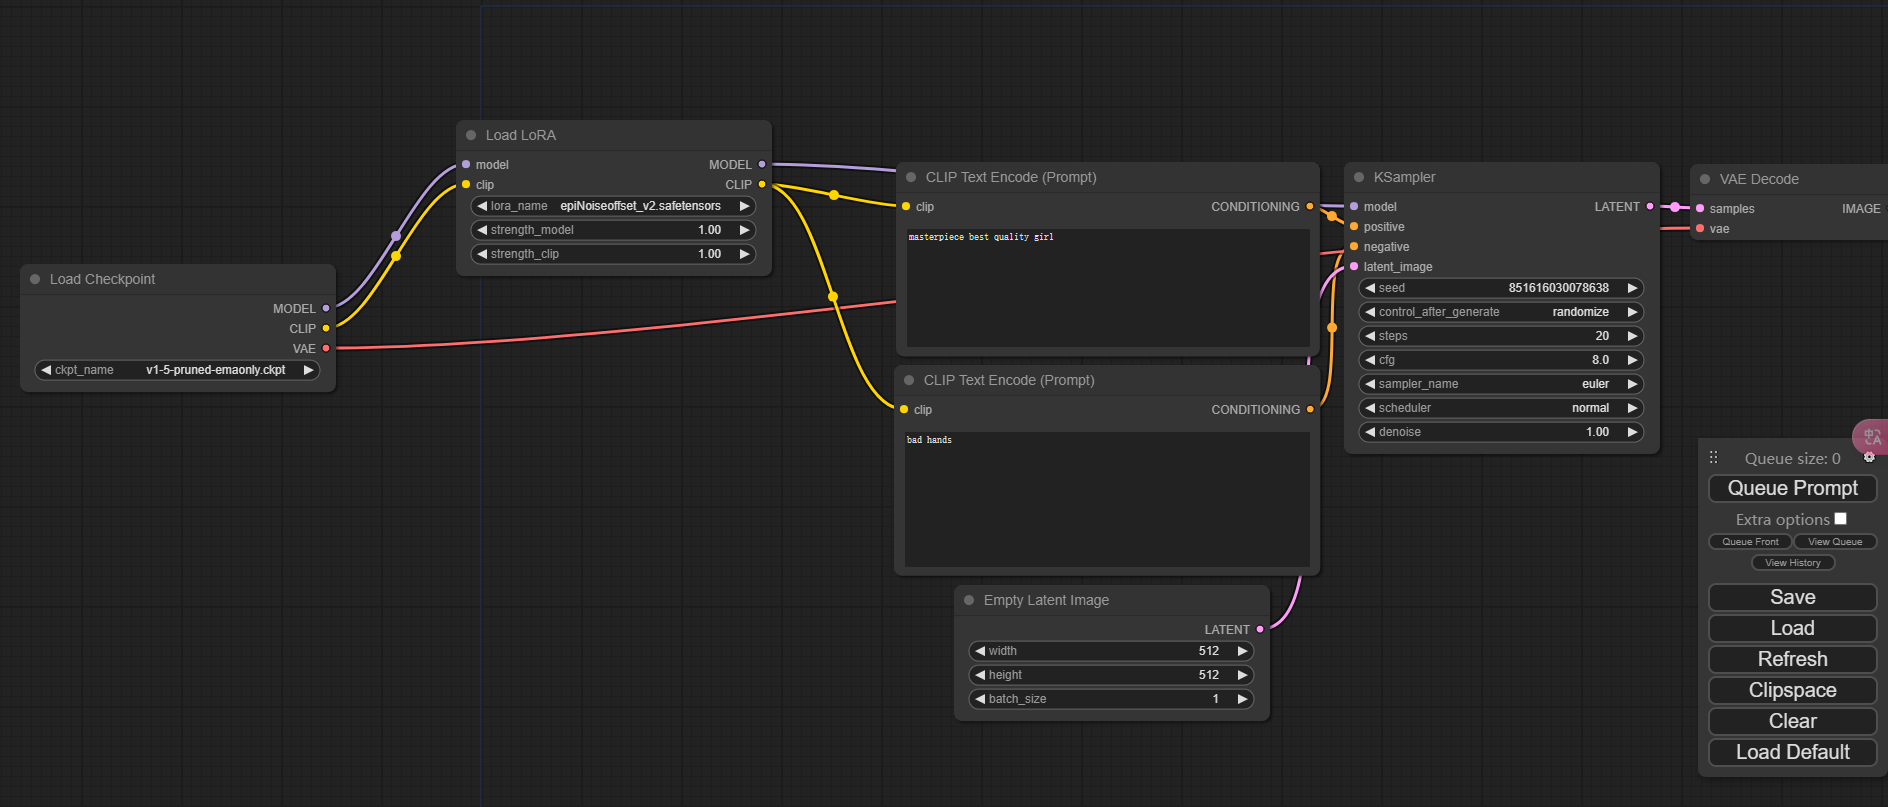Screen dimensions: 1888x807
Task: Collapse the top CLIP Text Encode node dot
Action: coord(911,177)
